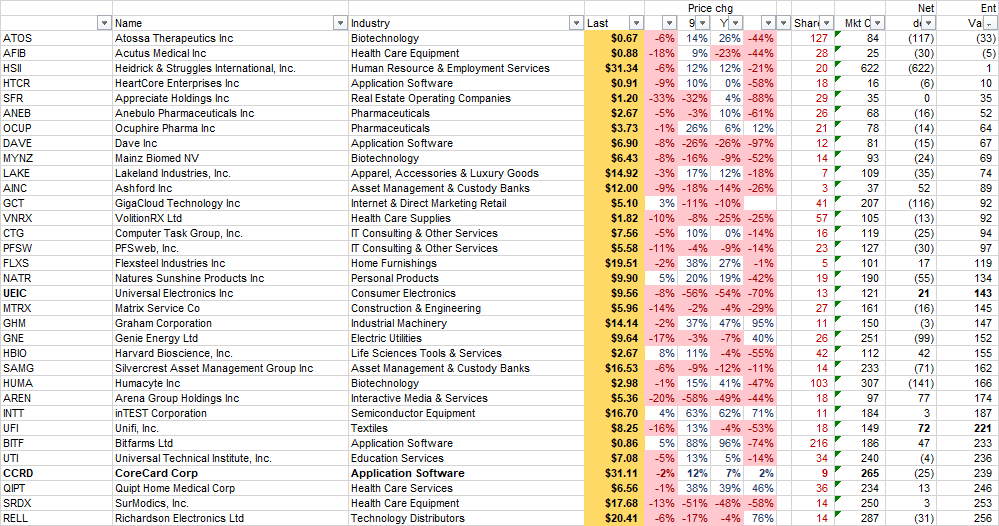The image size is (999, 526).
Task: Click the -97% price change cell
Action: click(x=759, y=143)
